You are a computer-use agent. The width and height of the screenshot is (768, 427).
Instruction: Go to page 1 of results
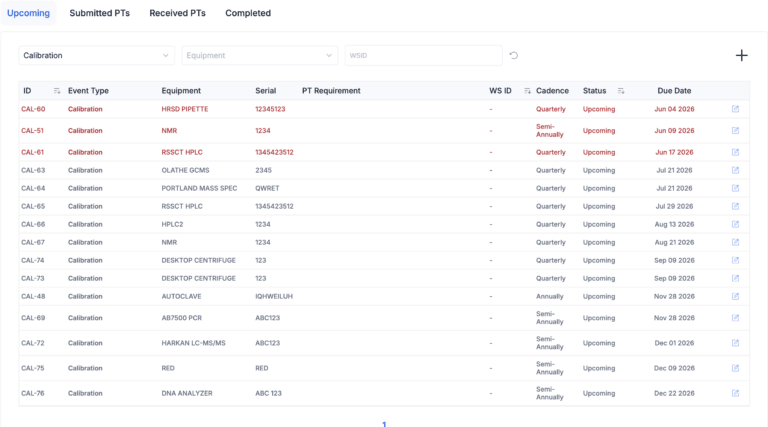tap(384, 424)
